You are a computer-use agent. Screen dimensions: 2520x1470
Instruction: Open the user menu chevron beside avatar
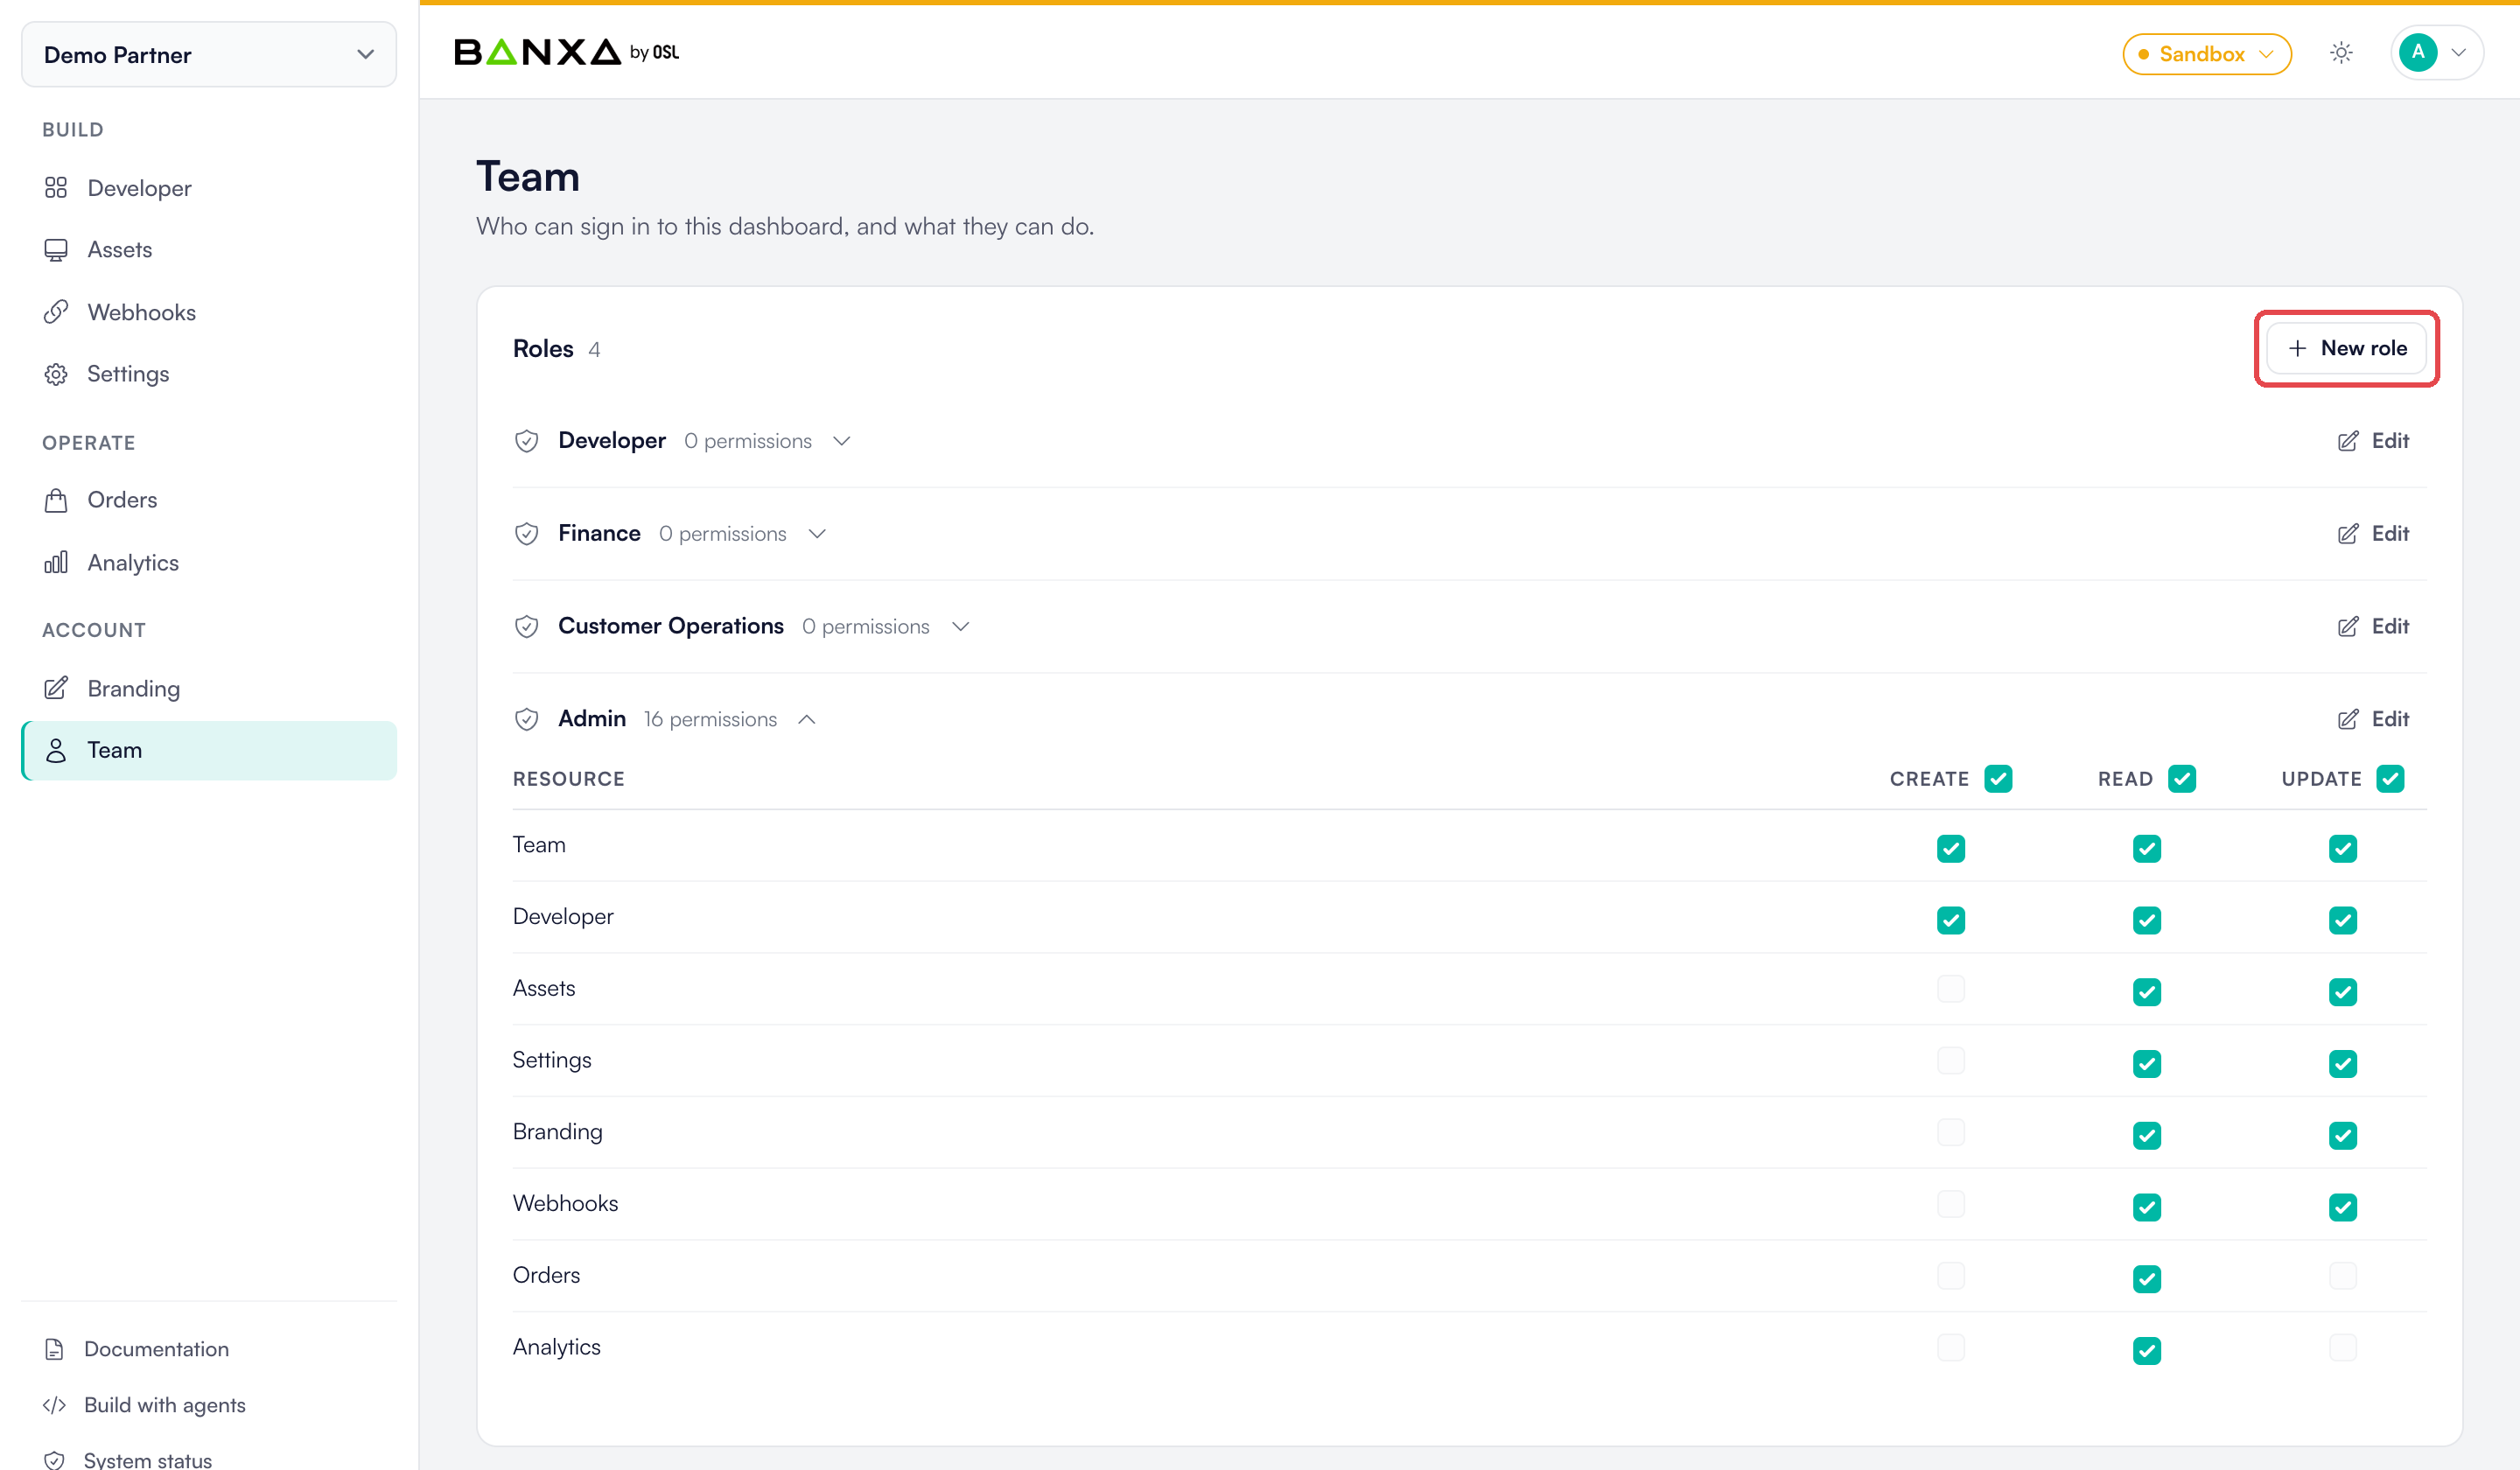pyautogui.click(x=2459, y=53)
